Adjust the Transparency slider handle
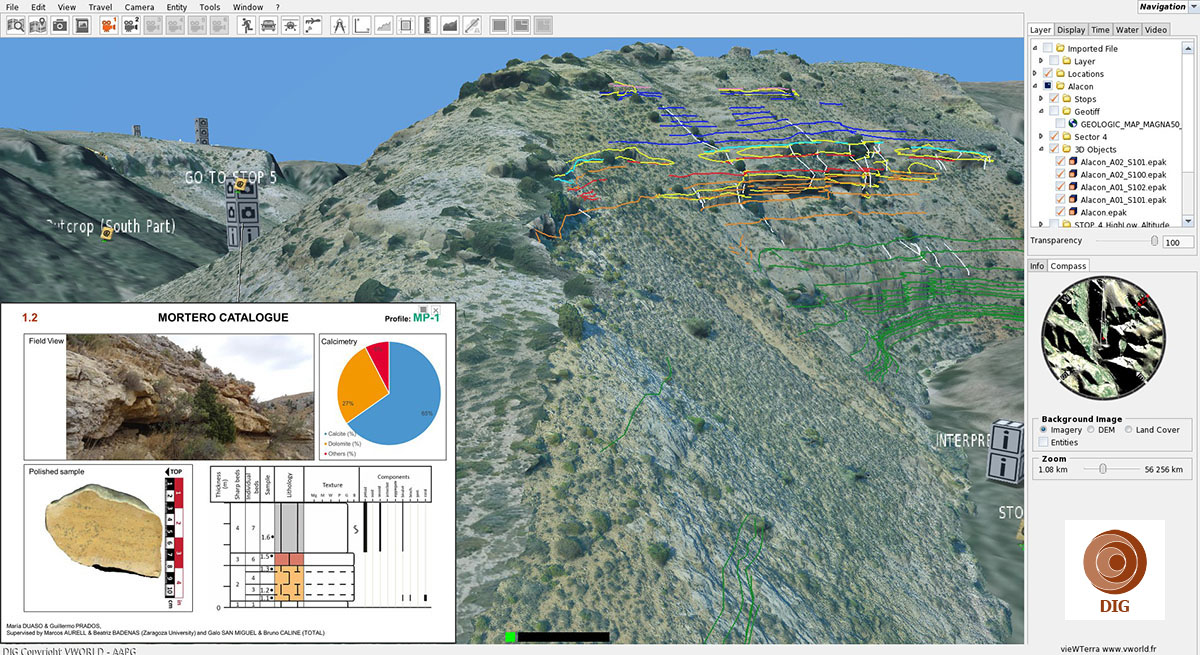 tap(1155, 241)
